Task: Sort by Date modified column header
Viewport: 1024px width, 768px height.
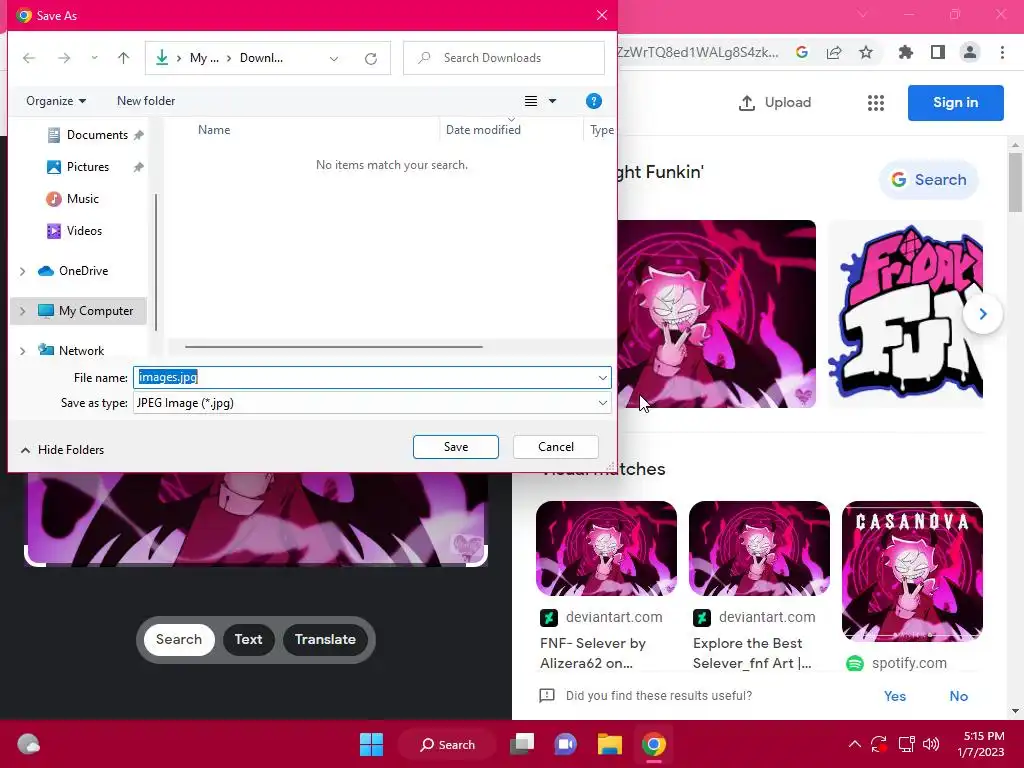Action: click(483, 130)
